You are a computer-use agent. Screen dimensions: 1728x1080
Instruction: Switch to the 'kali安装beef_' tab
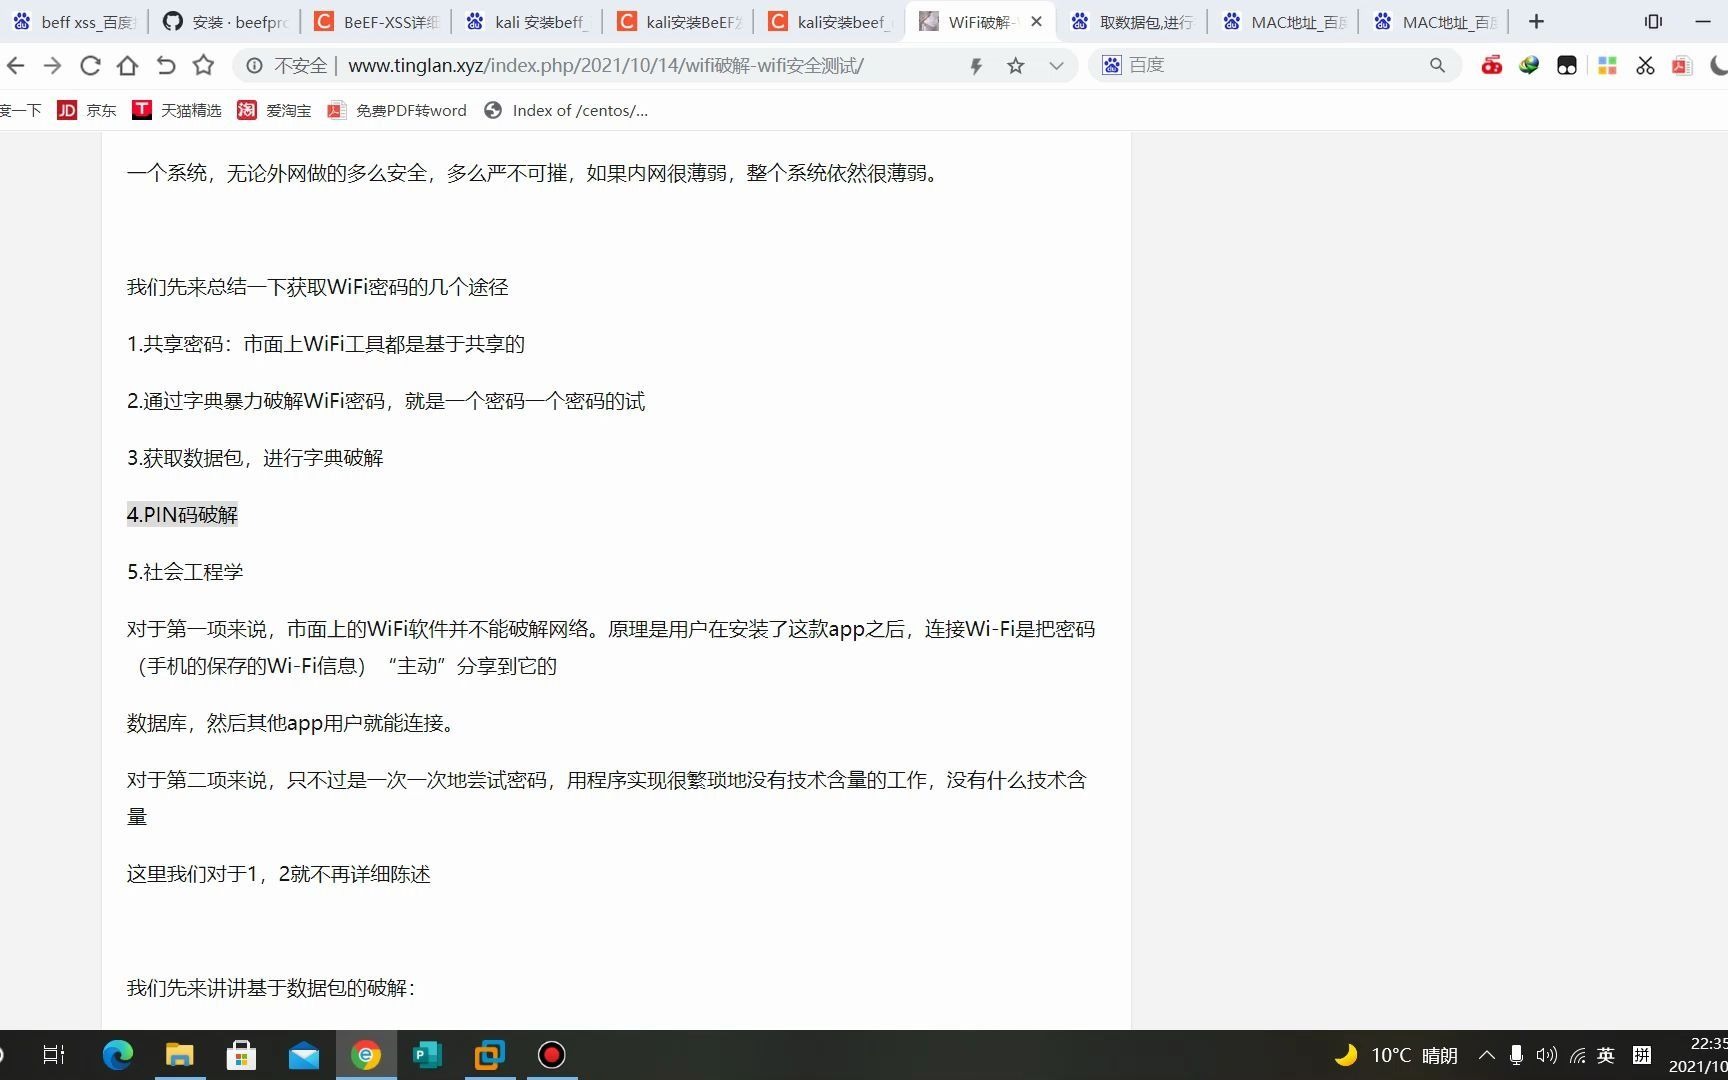click(x=830, y=22)
